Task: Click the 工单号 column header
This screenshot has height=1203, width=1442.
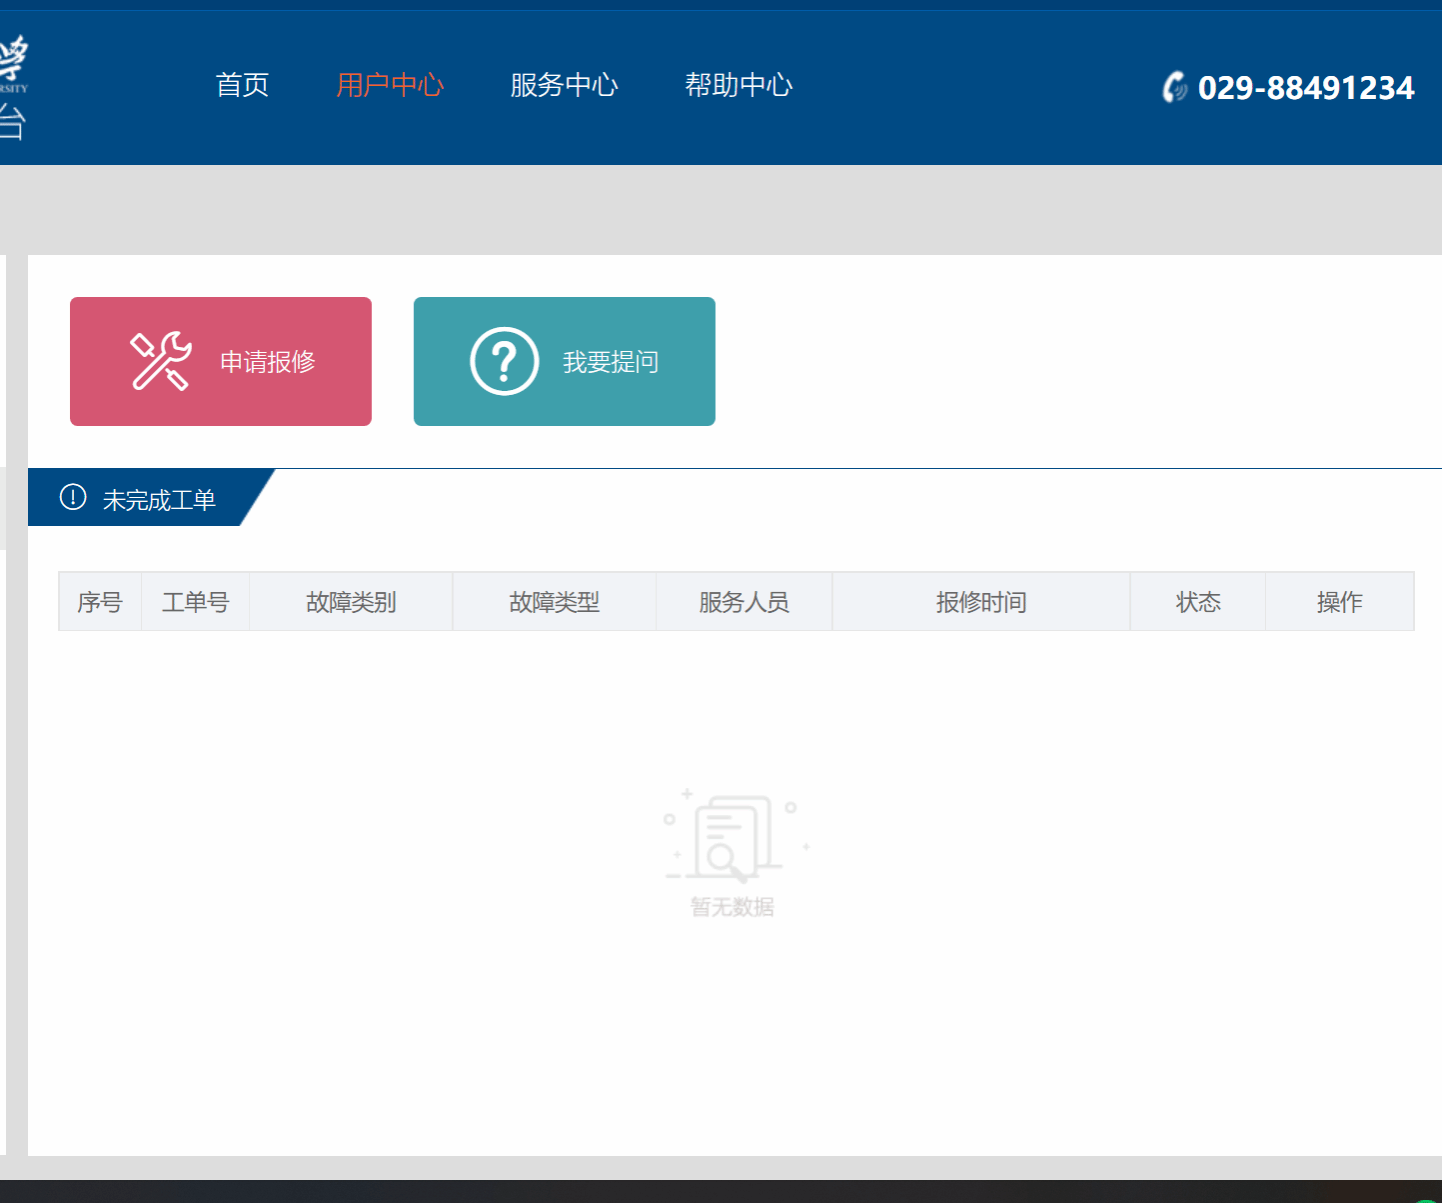Action: [x=195, y=602]
